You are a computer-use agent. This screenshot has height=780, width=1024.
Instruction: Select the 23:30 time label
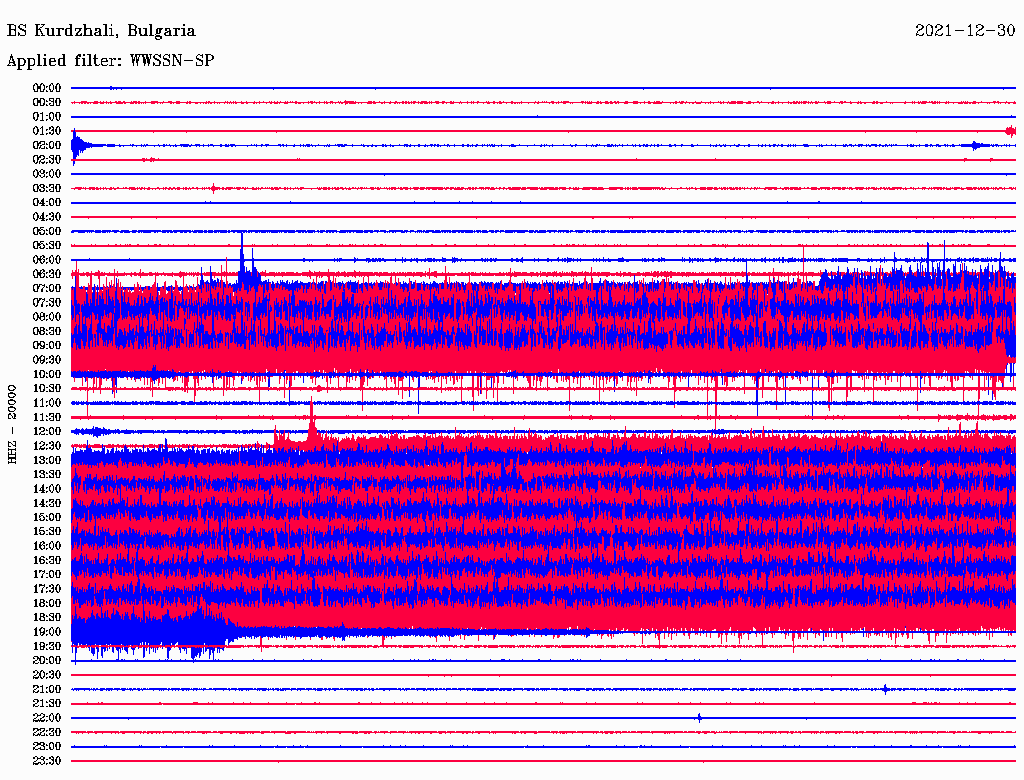tap(47, 761)
